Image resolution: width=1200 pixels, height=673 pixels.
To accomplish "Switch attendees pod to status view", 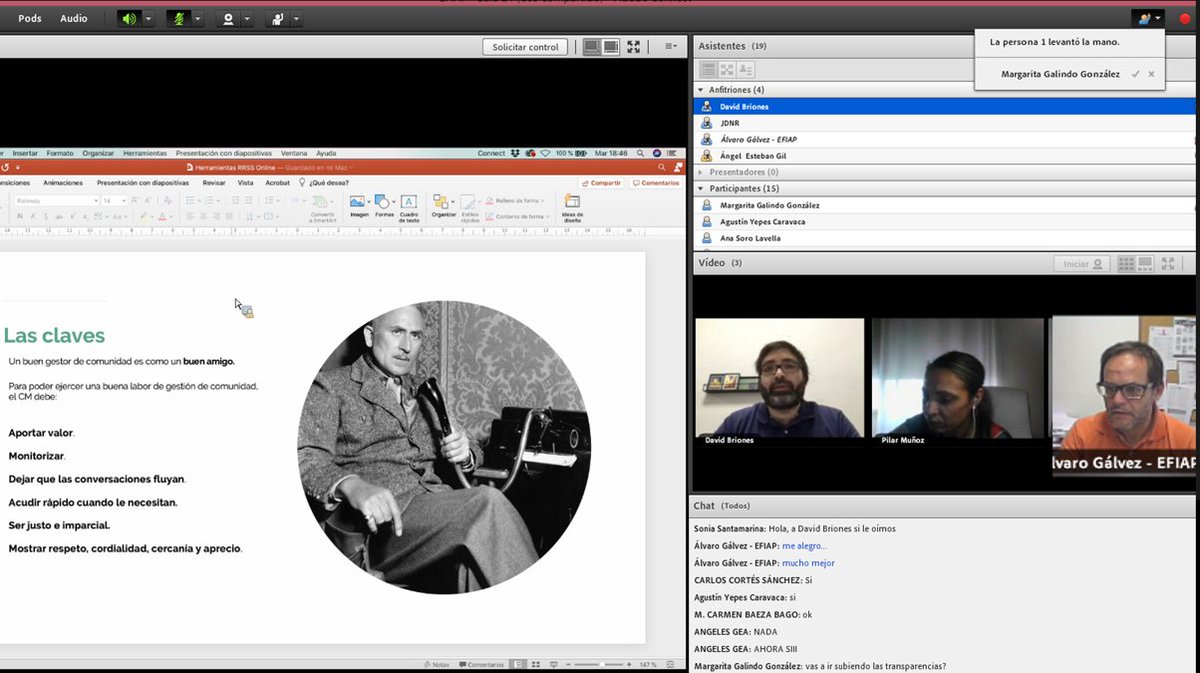I will click(746, 70).
